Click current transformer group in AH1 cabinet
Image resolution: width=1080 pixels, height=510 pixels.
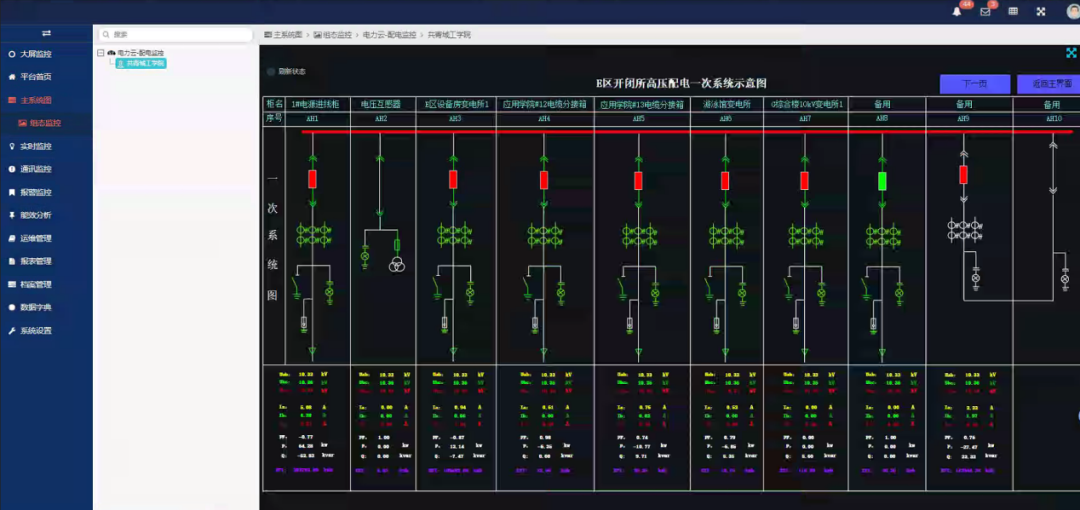[x=315, y=234]
